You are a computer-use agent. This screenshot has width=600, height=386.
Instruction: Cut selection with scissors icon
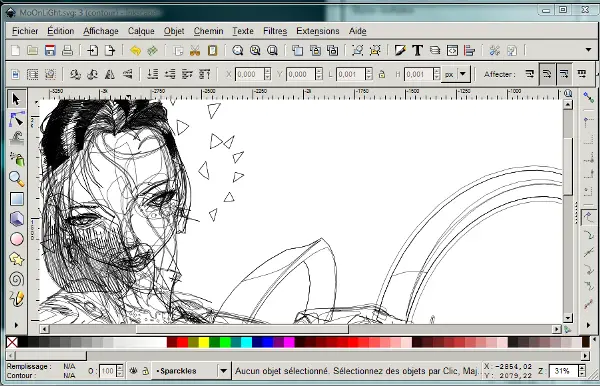point(195,50)
